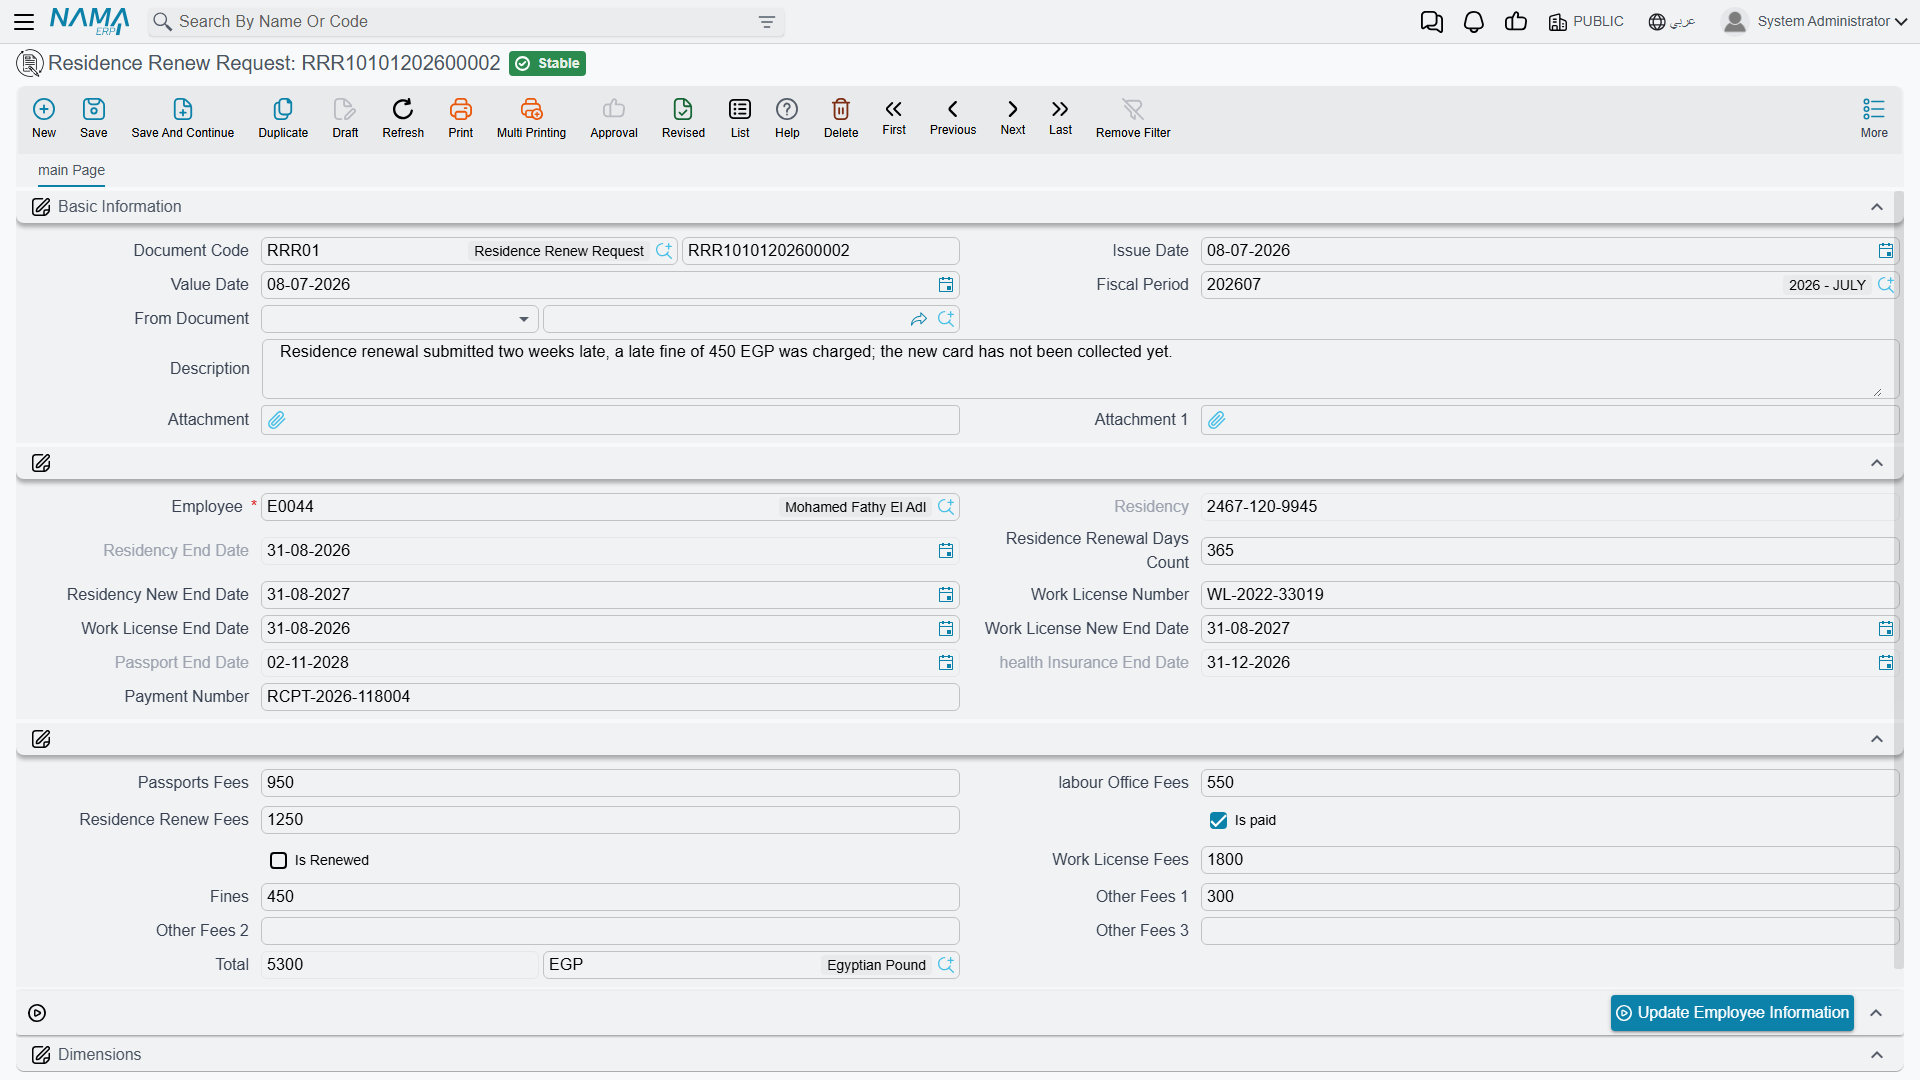The height and width of the screenshot is (1080, 1920).
Task: Select the main Page tab
Action: [71, 170]
